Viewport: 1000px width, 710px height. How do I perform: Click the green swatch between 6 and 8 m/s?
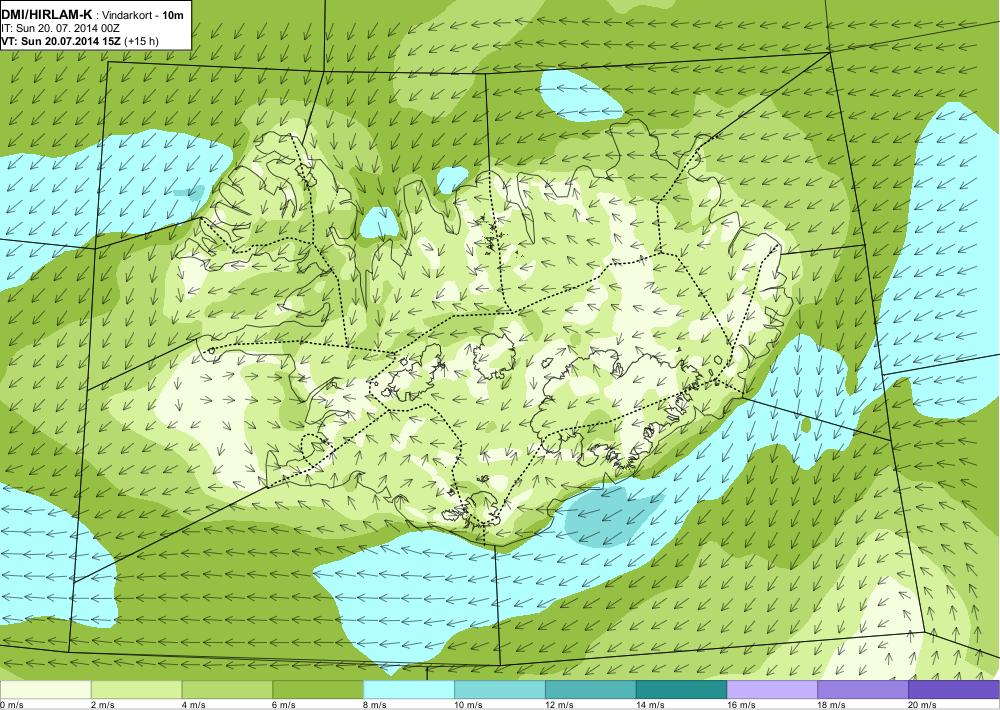click(318, 690)
